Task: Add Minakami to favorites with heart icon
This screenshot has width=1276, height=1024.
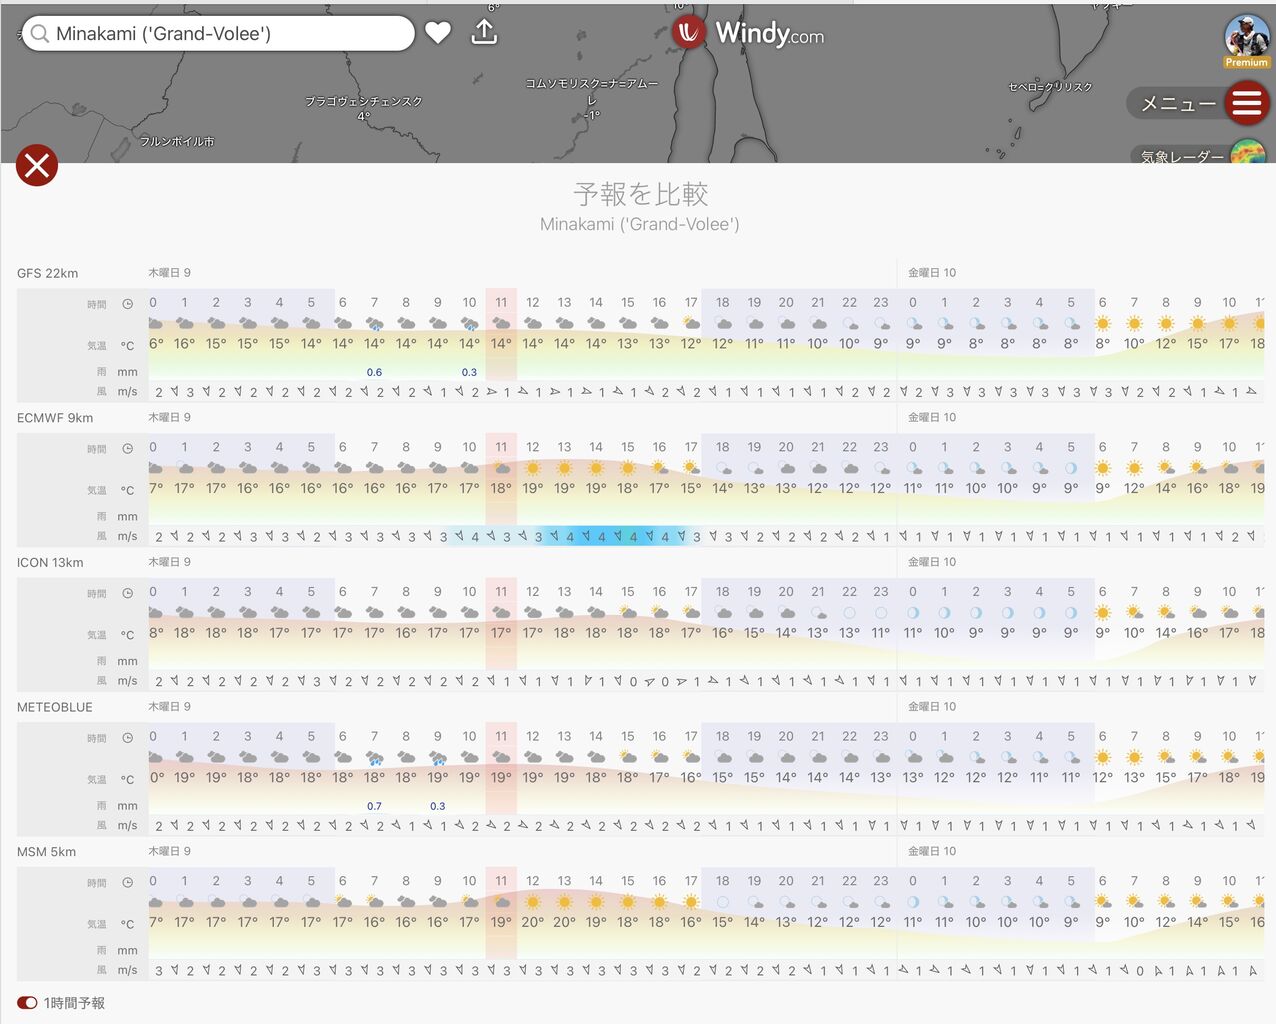Action: coord(438,33)
